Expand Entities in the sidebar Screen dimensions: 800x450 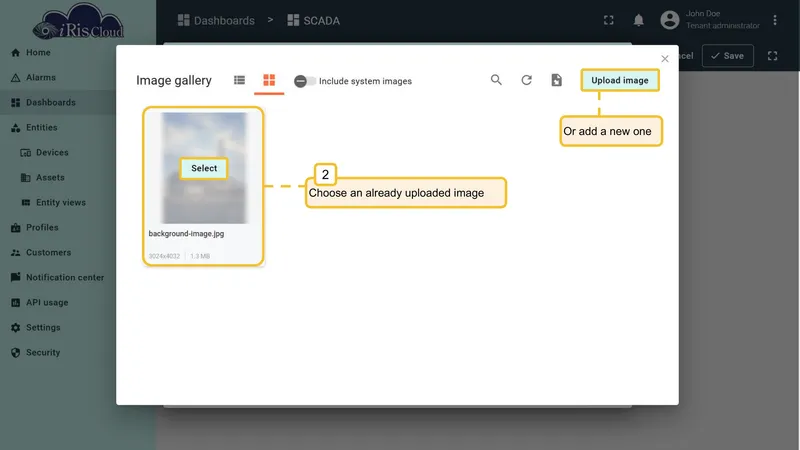(x=58, y=128)
